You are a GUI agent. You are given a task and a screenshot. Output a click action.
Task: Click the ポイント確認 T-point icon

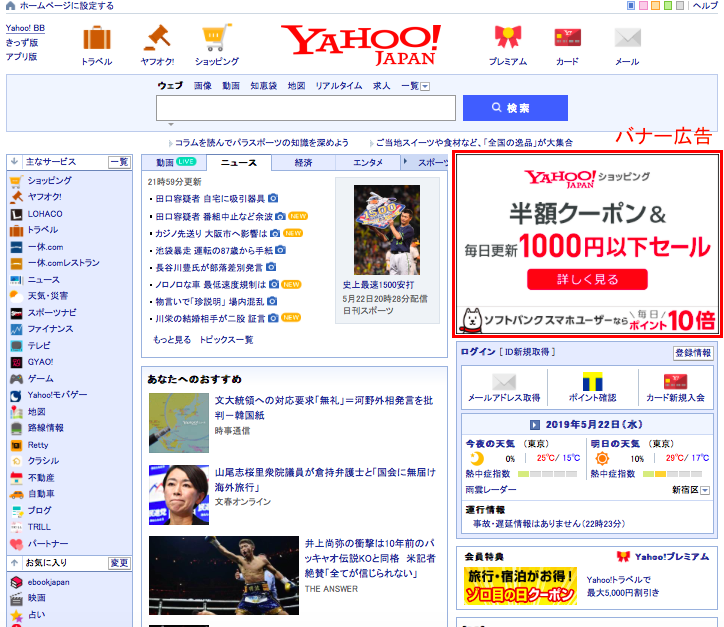pyautogui.click(x=592, y=381)
